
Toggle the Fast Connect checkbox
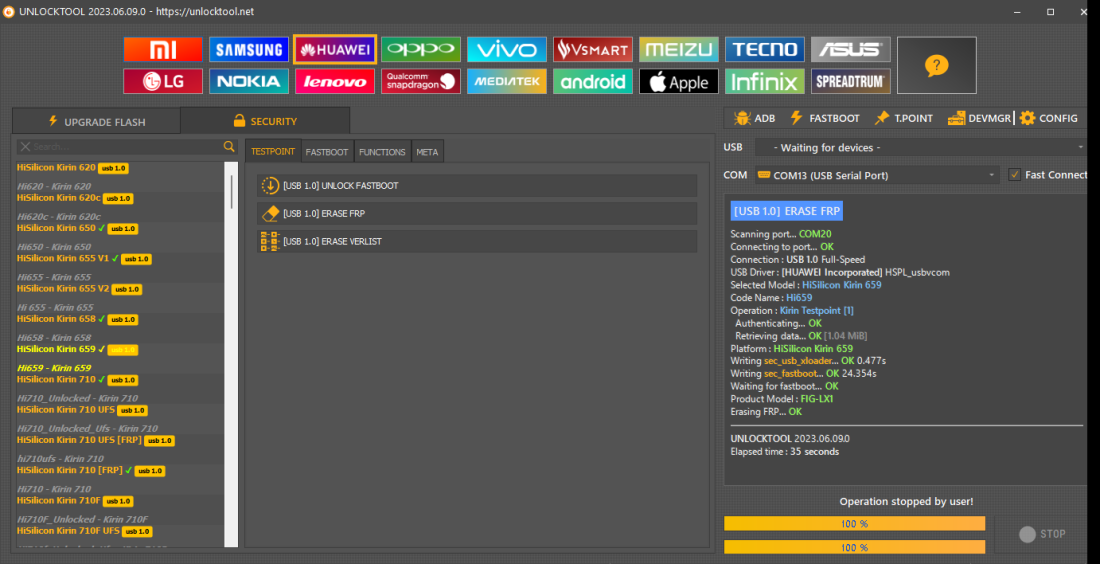1014,175
